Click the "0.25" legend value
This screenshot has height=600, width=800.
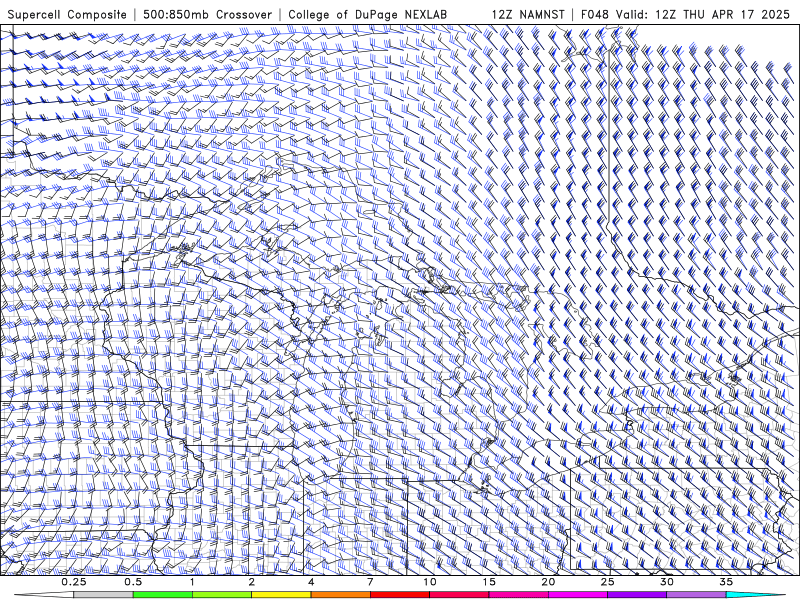pyautogui.click(x=74, y=582)
